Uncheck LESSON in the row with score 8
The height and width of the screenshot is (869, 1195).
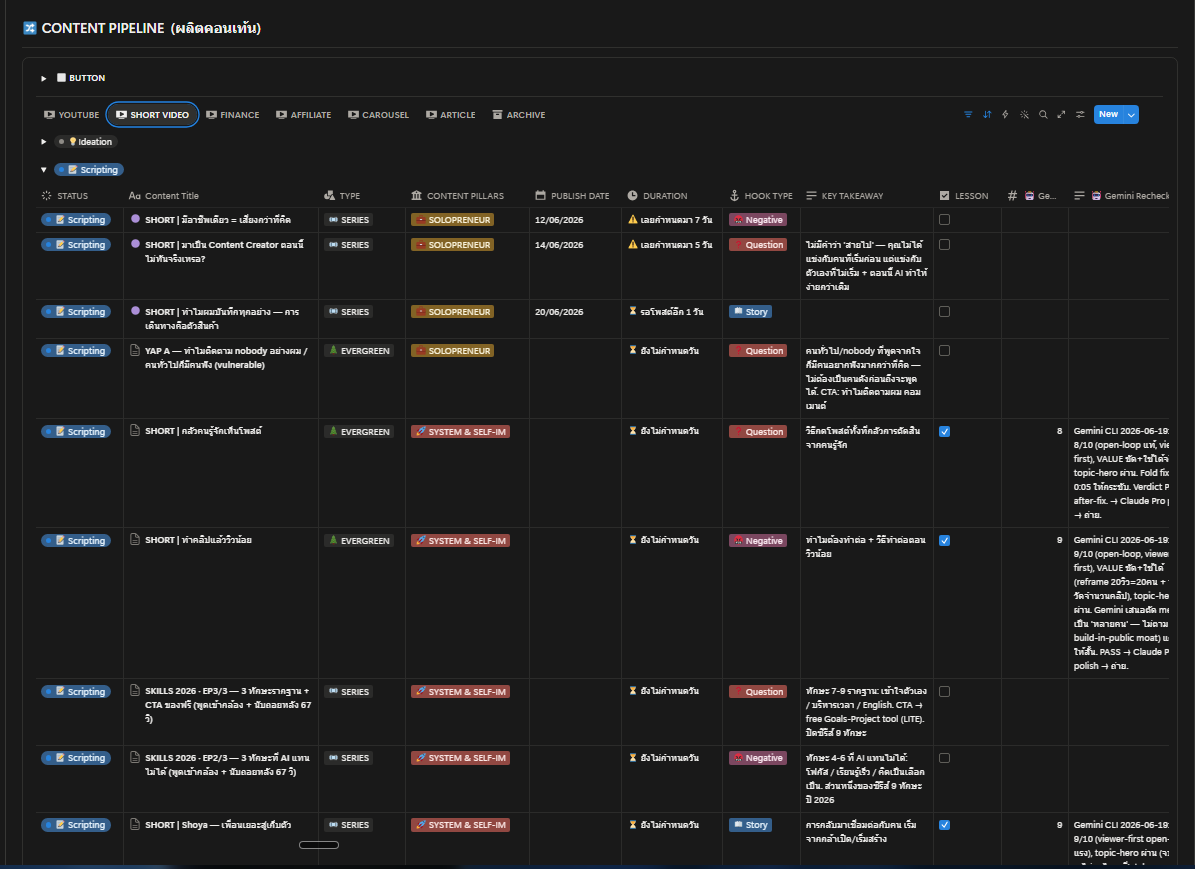coord(944,431)
